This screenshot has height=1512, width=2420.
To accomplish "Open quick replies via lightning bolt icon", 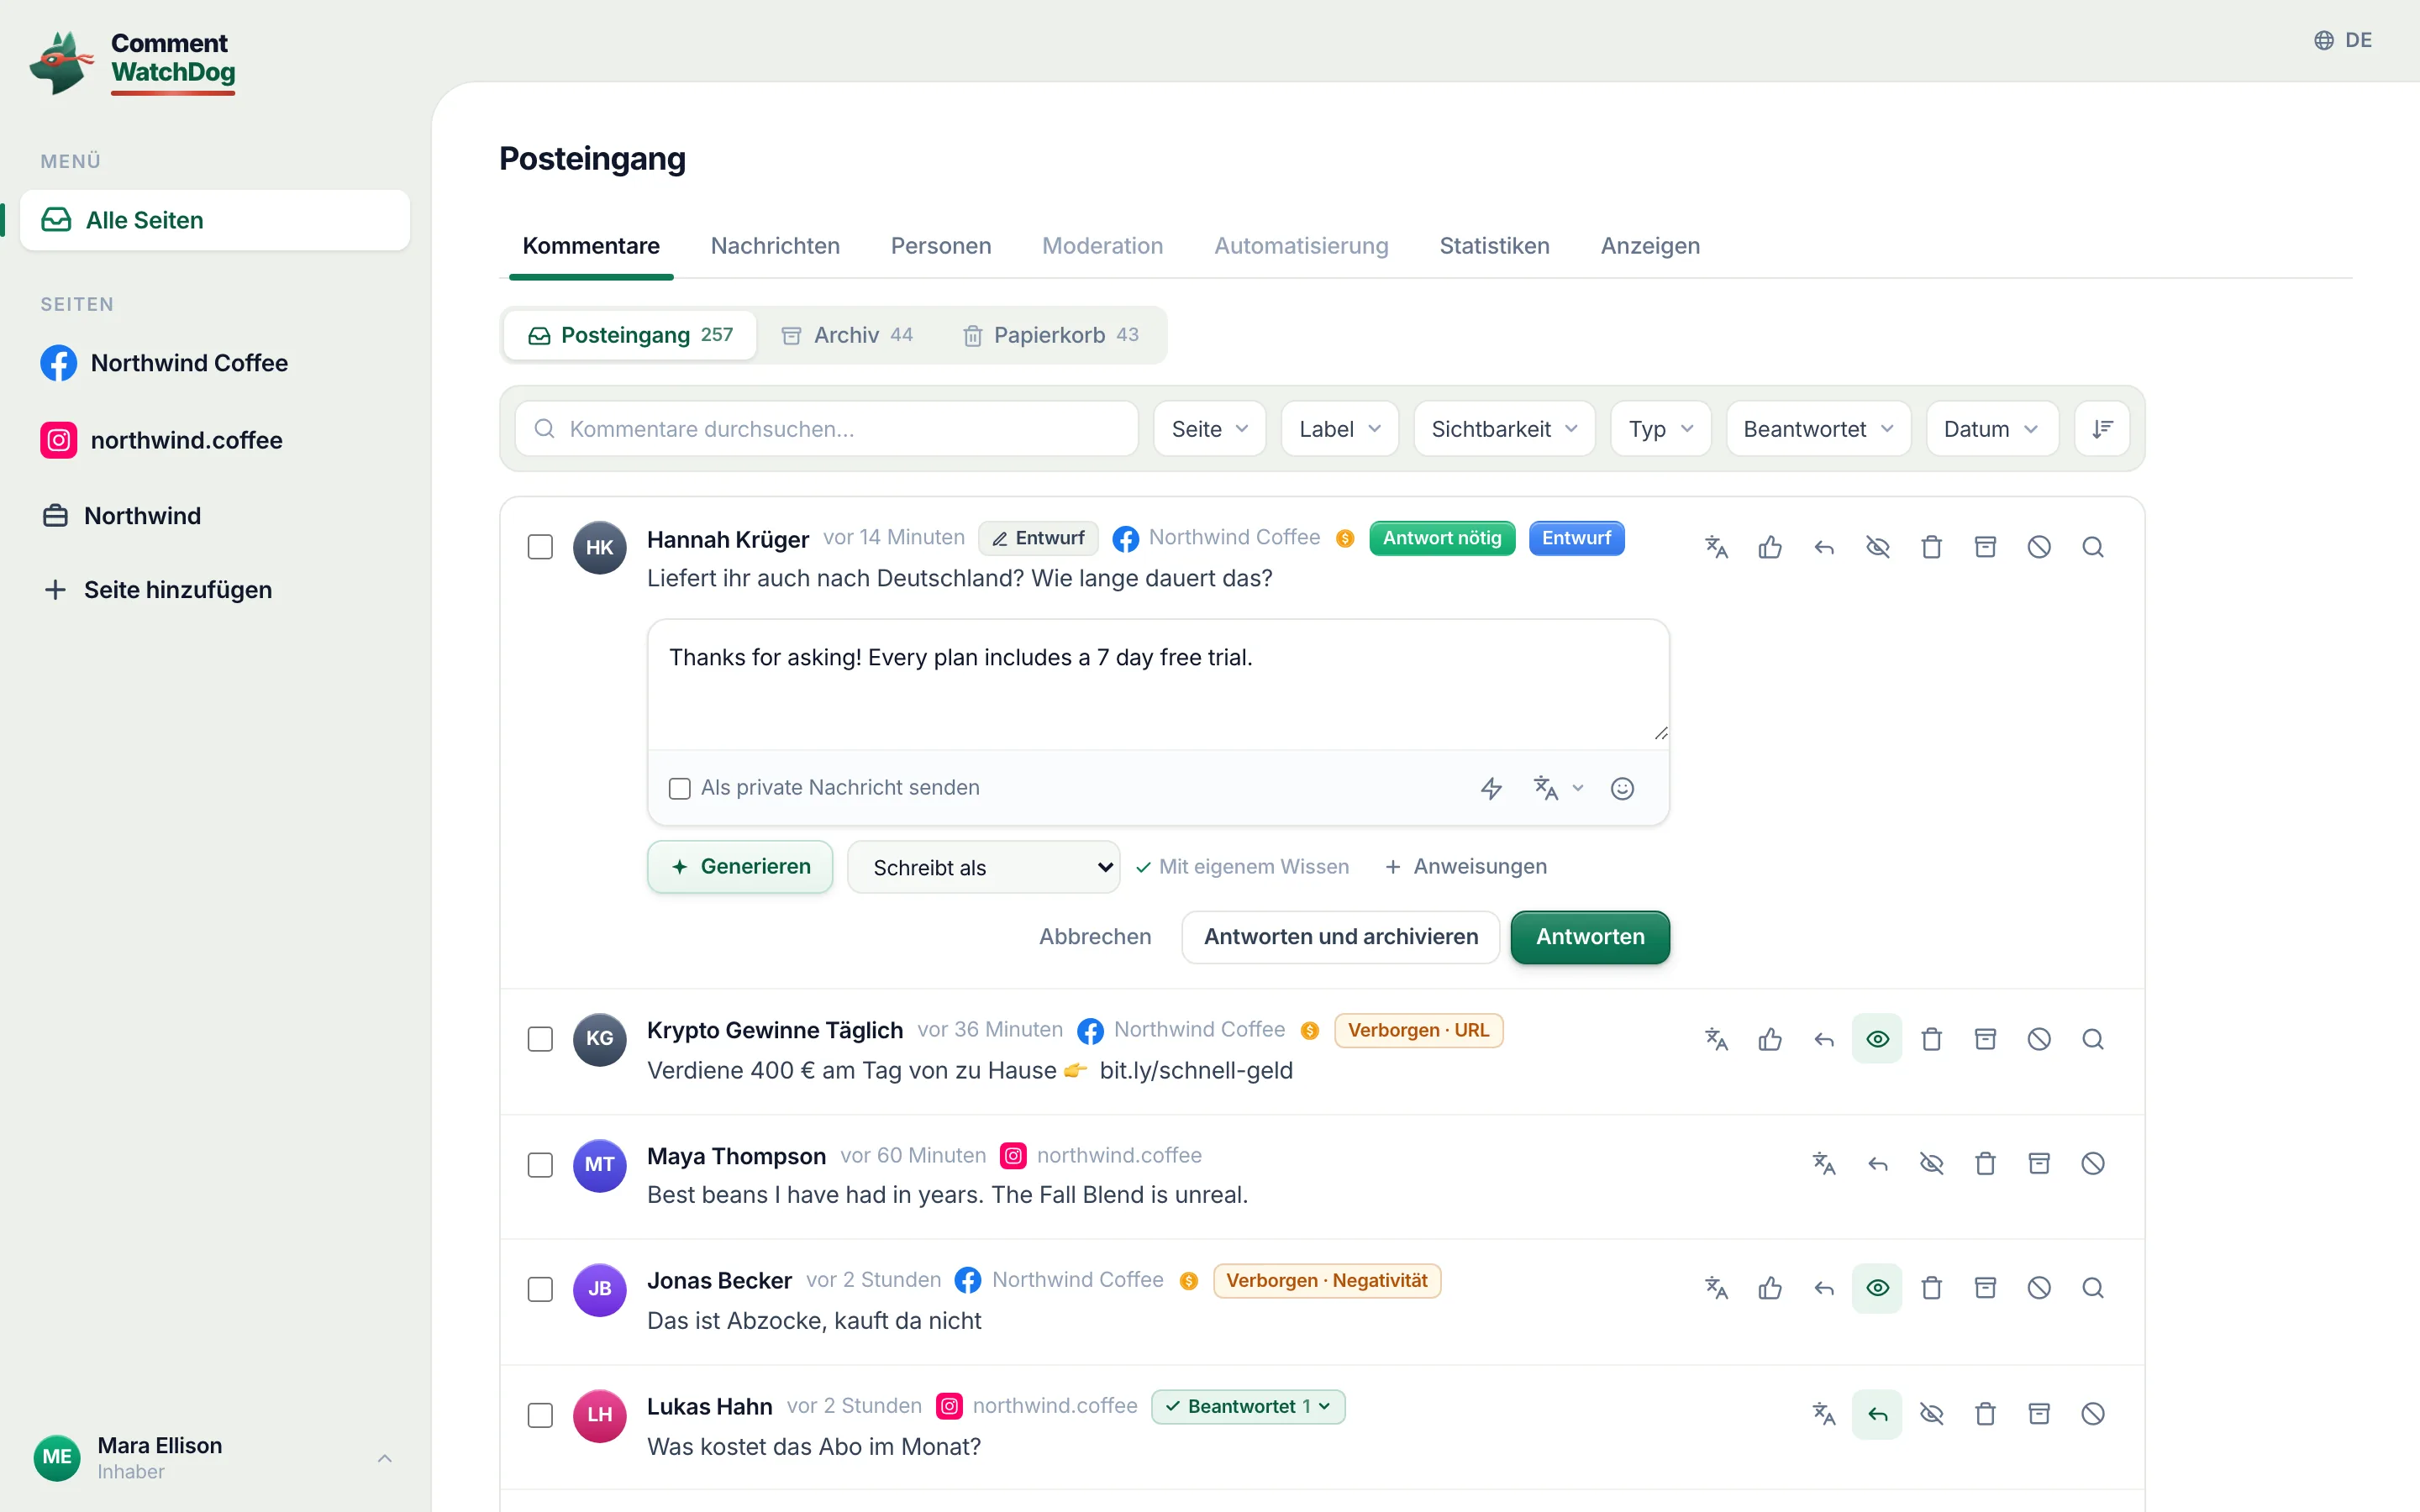I will point(1491,789).
